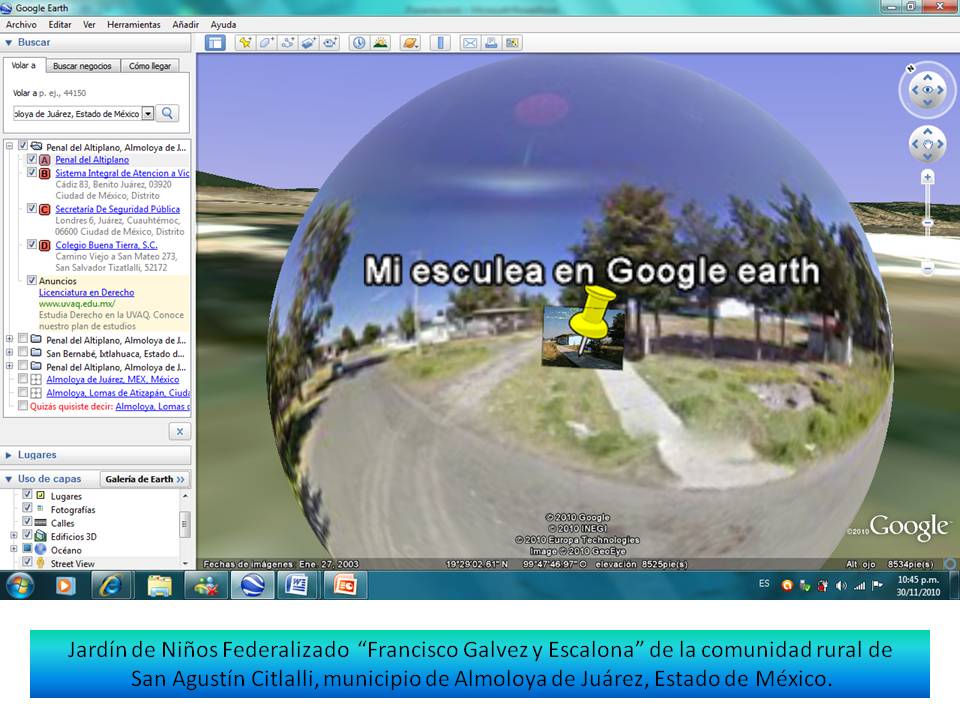
Task: Expand the Edificios 3D layer tree
Action: point(13,536)
